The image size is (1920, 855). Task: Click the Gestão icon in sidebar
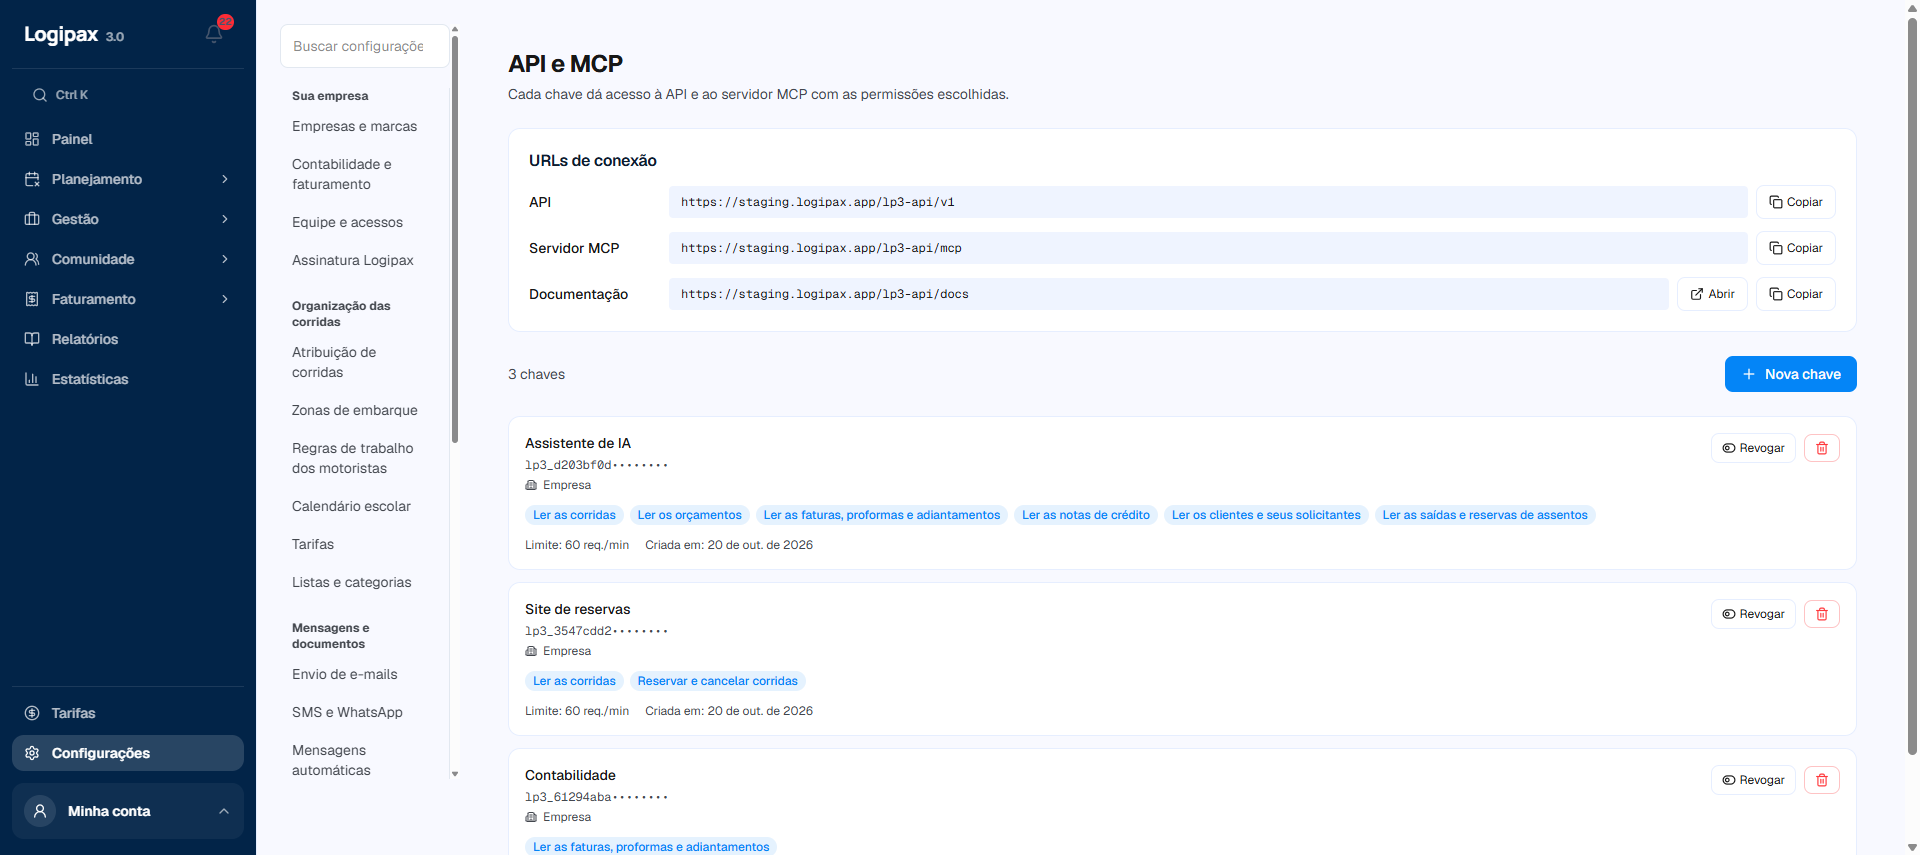pos(32,219)
